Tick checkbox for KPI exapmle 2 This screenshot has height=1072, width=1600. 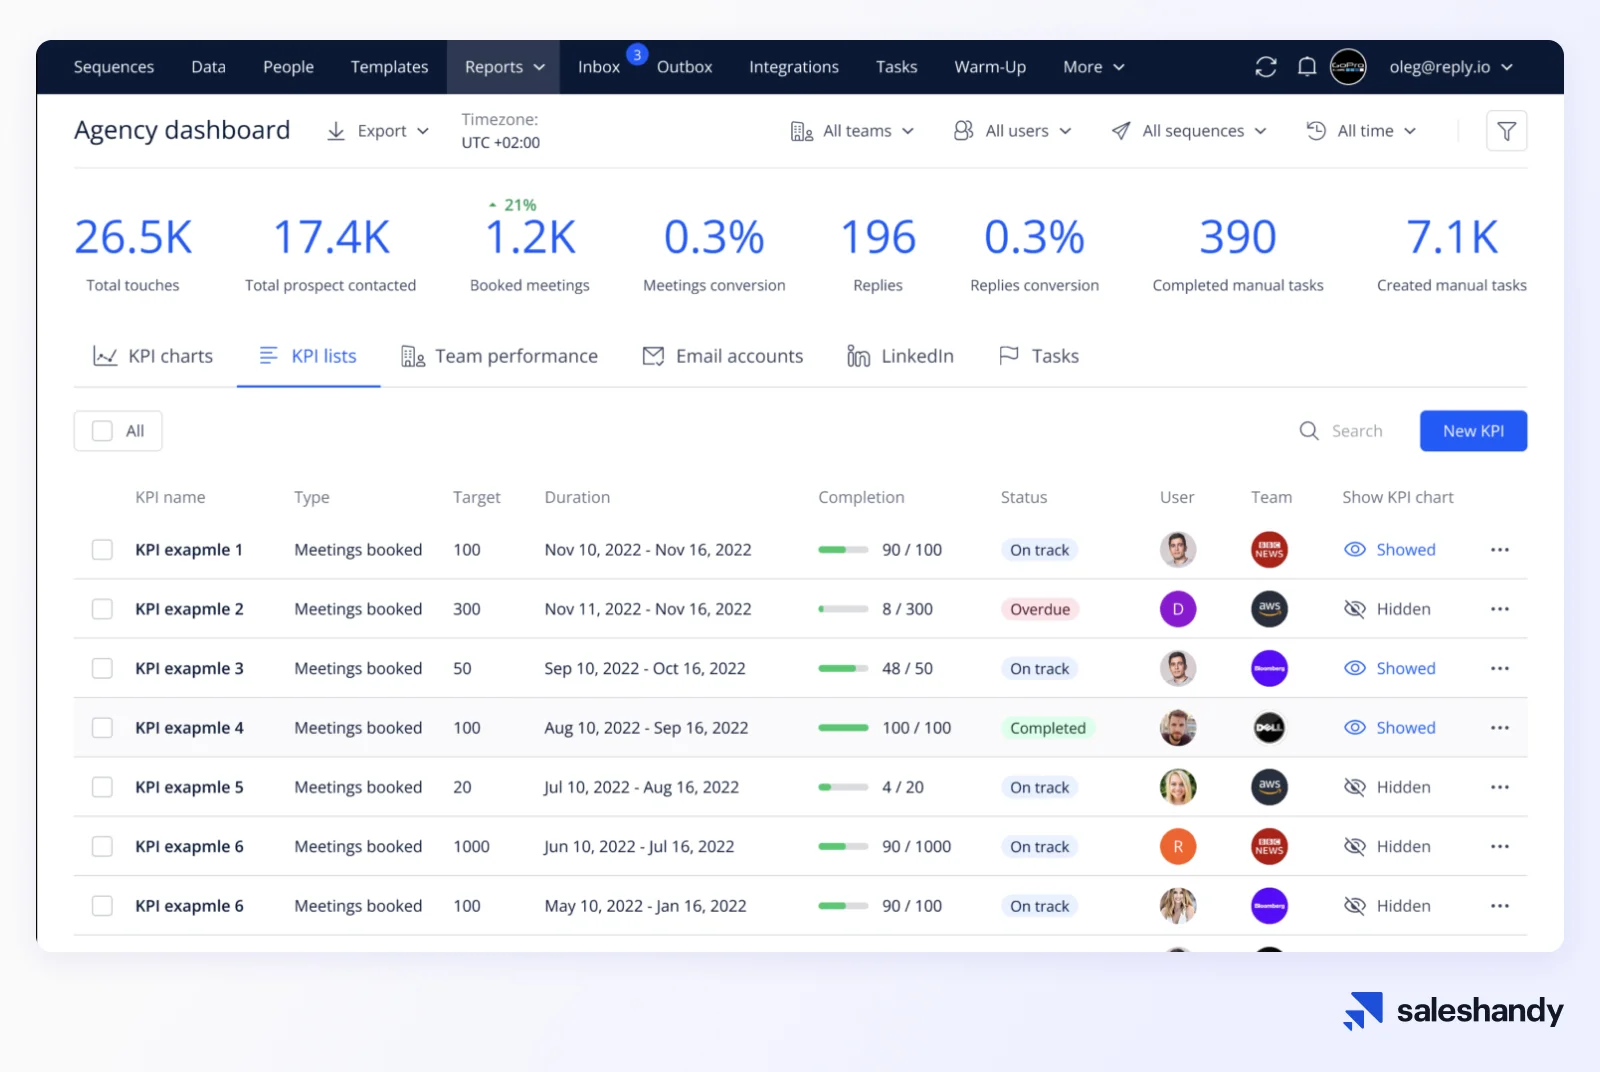point(102,609)
